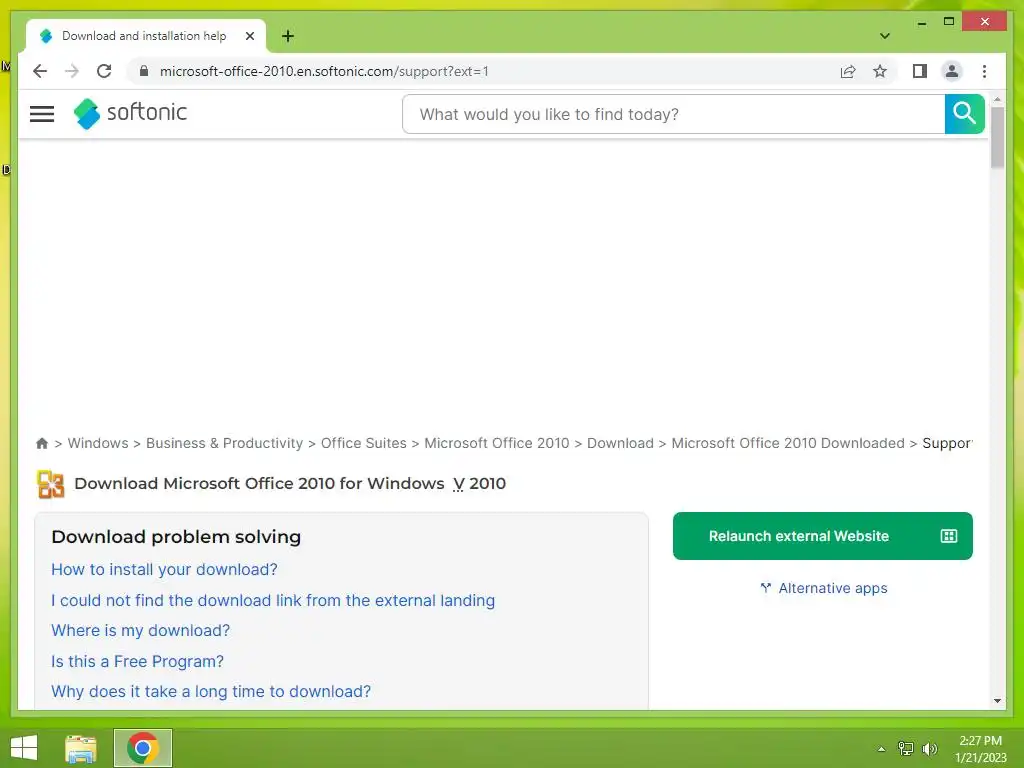This screenshot has width=1024, height=768.
Task: Bookmark this page with the star icon
Action: coord(880,71)
